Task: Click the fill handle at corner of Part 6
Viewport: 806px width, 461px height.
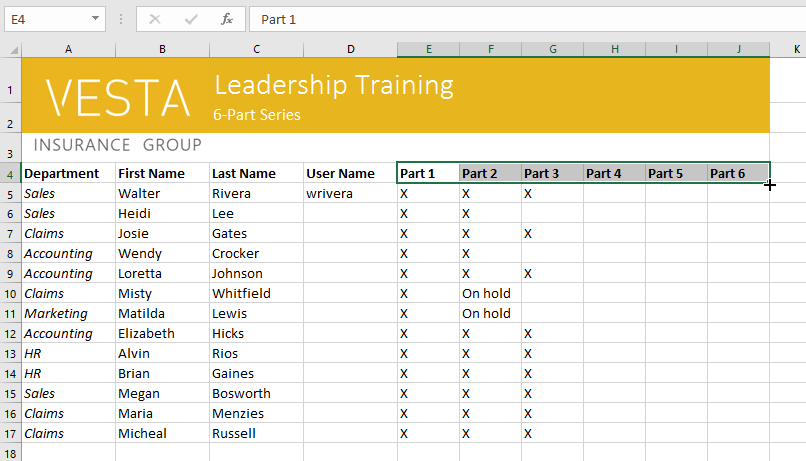Action: pos(770,183)
